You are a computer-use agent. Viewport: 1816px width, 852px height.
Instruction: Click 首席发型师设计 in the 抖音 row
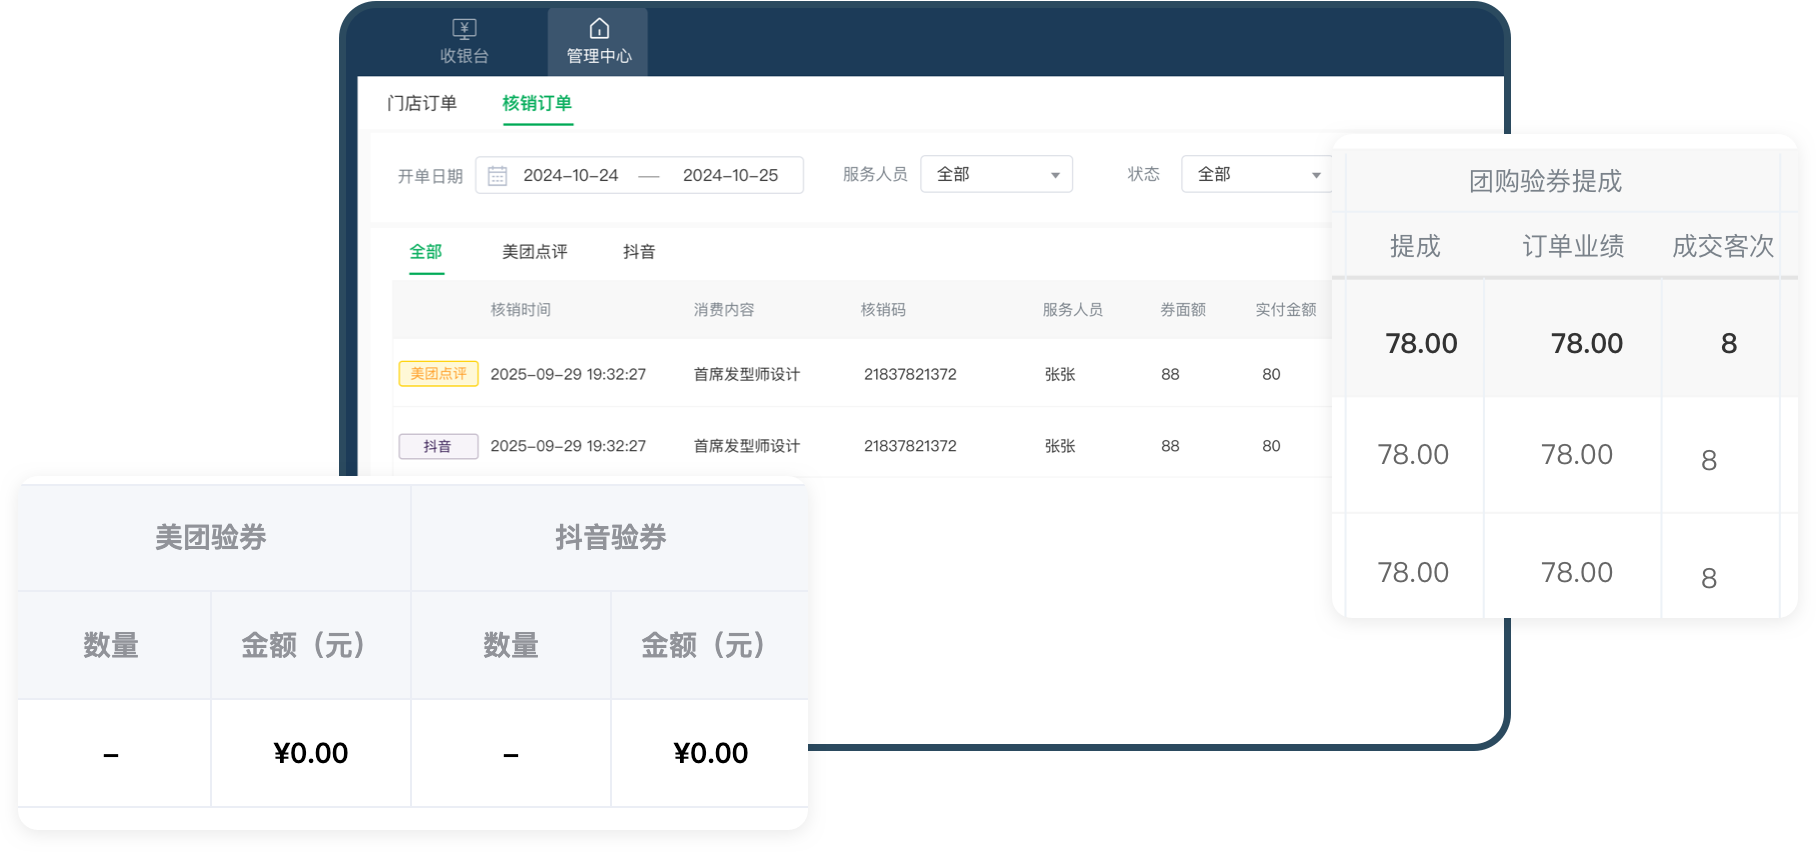[747, 446]
